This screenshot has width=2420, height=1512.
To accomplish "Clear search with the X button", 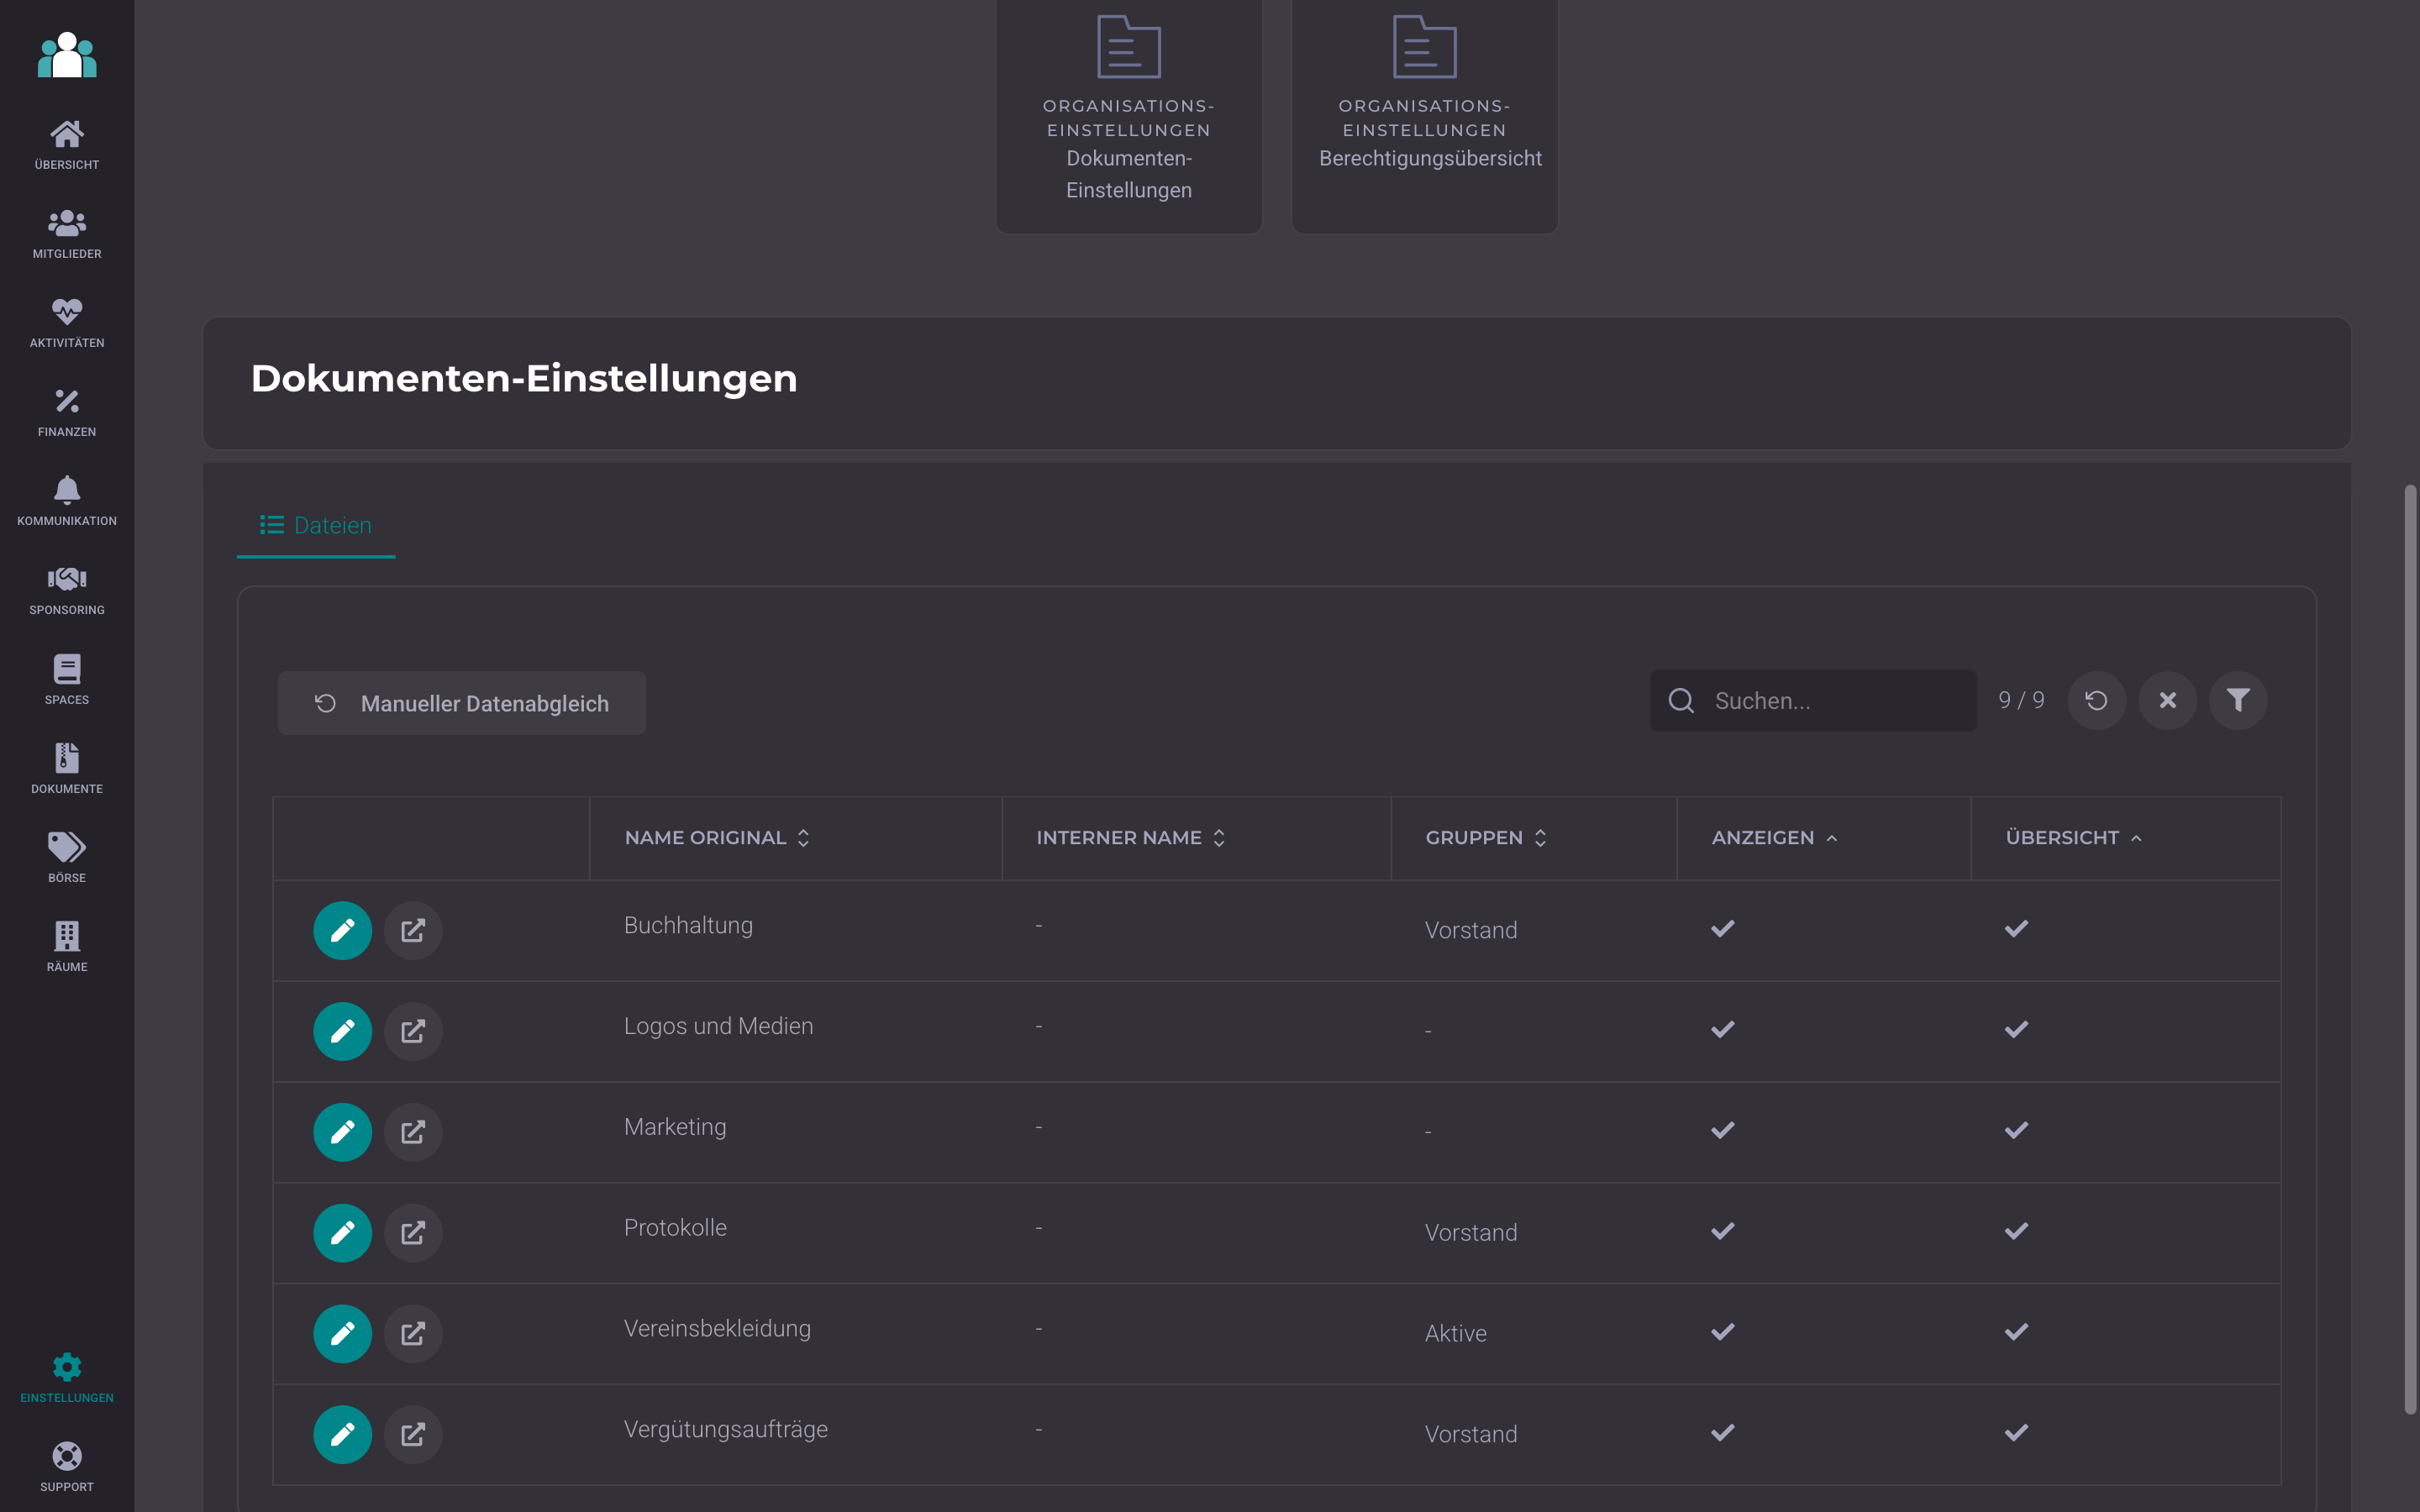I will click(2167, 701).
